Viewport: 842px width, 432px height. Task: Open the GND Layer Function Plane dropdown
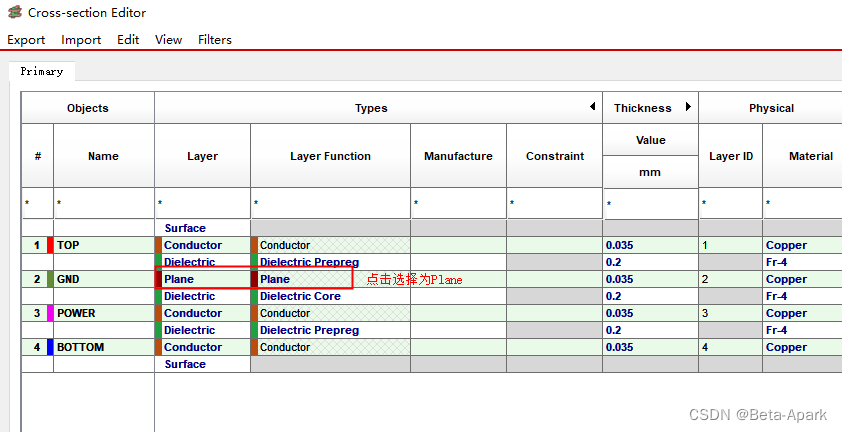tap(300, 279)
